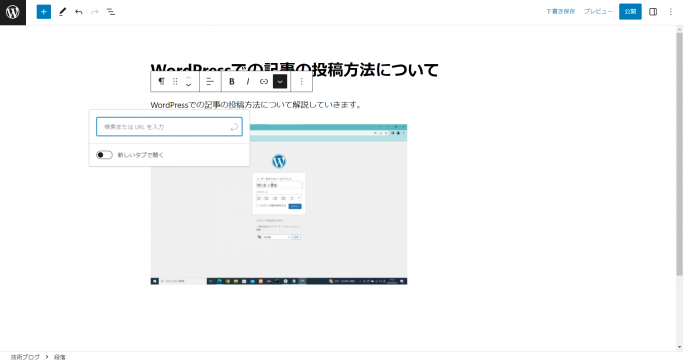Click the paragraph text about WordPress posting
Screen dimensions: 683x360
pyautogui.click(x=256, y=105)
